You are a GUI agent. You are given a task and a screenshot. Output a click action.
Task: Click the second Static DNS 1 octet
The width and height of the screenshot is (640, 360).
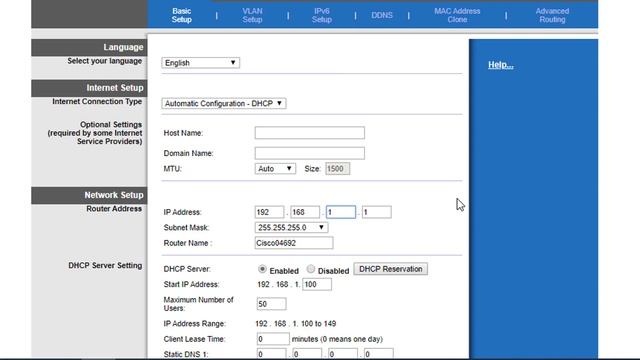[307, 354]
